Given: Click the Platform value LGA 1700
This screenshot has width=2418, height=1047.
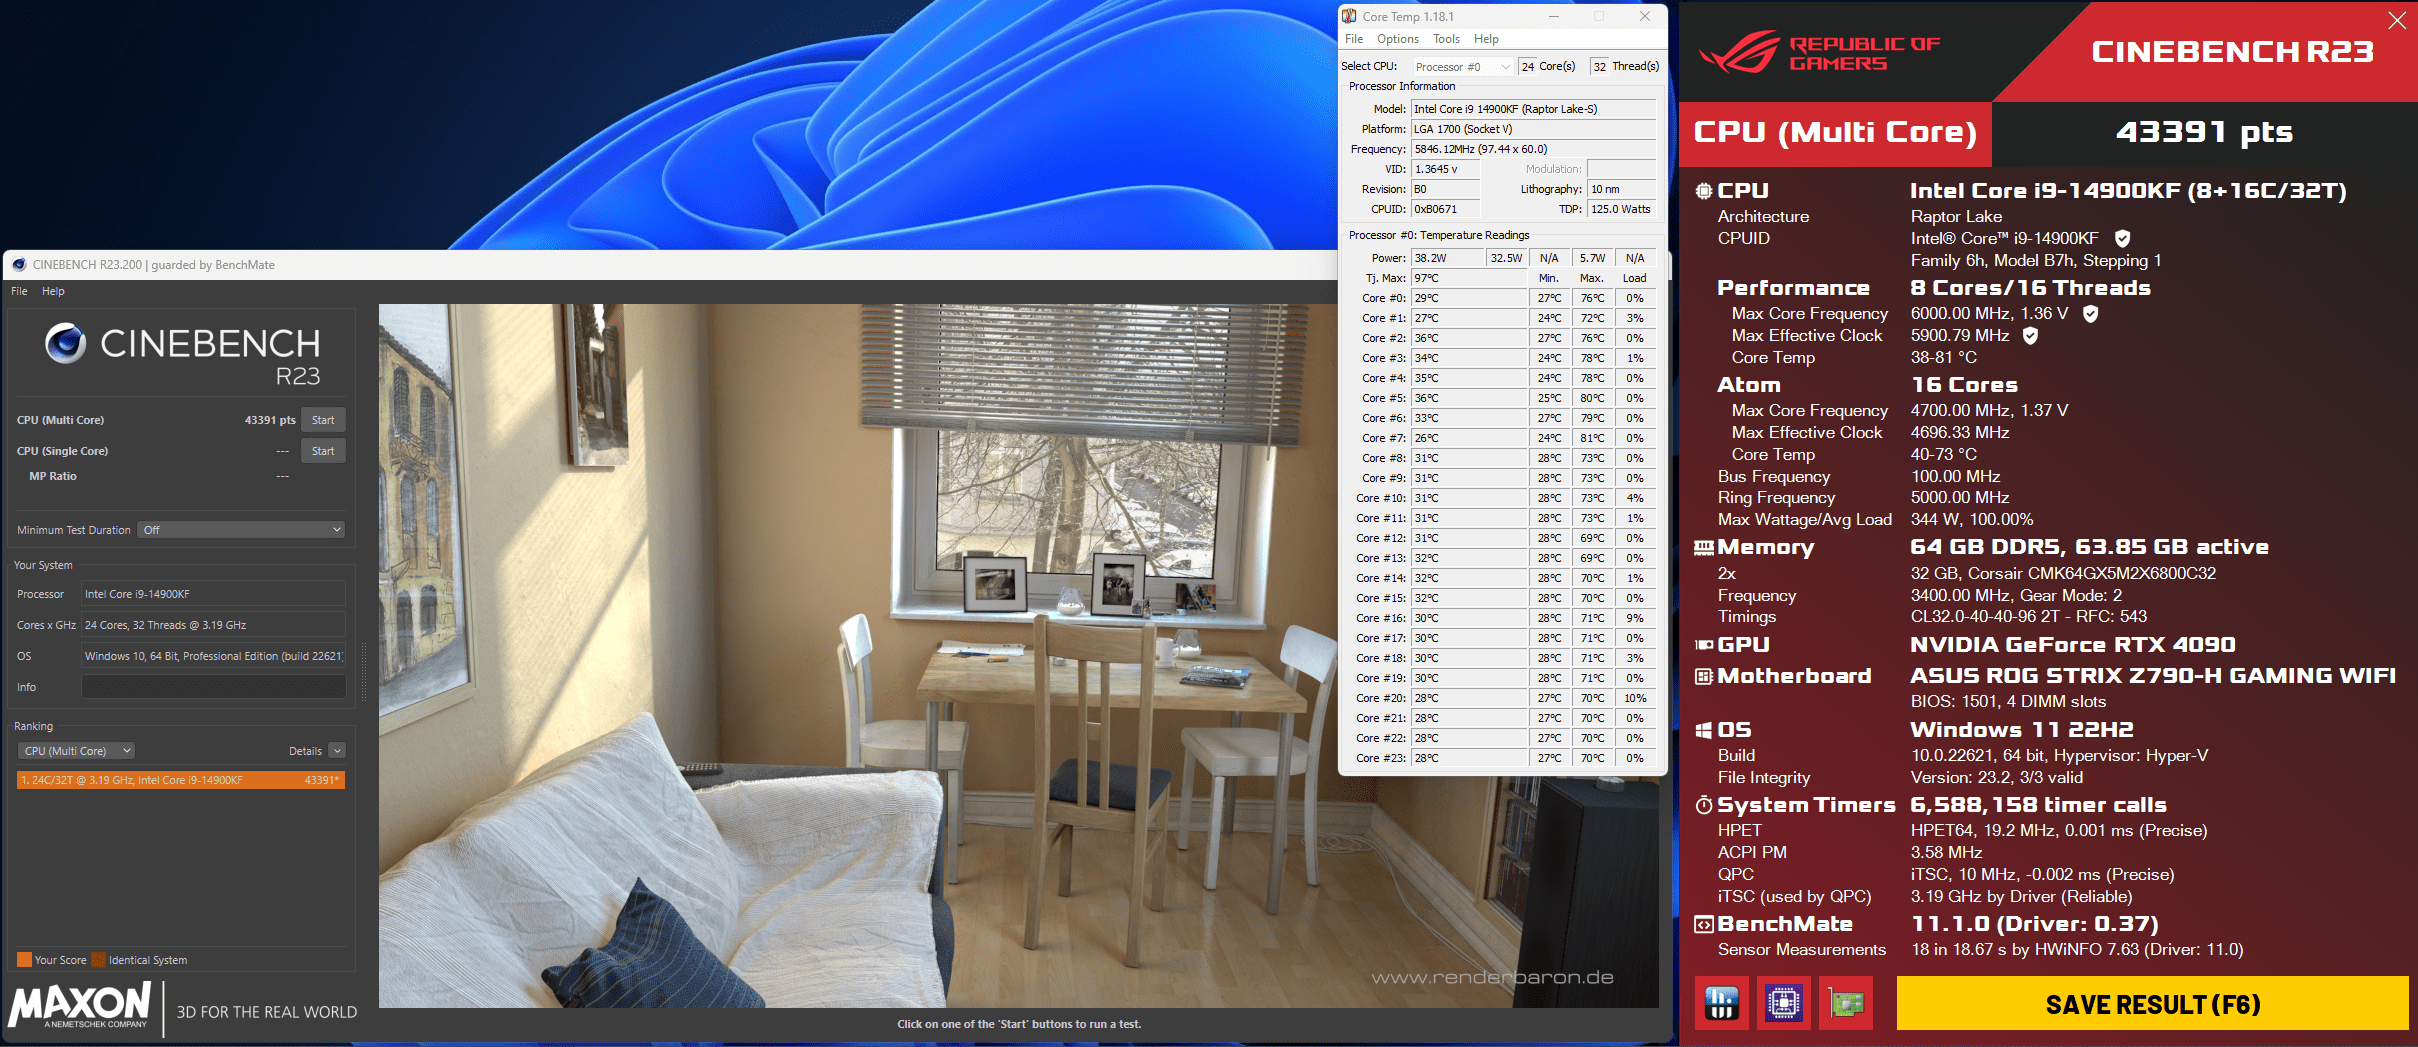Looking at the screenshot, I should click(x=1533, y=129).
